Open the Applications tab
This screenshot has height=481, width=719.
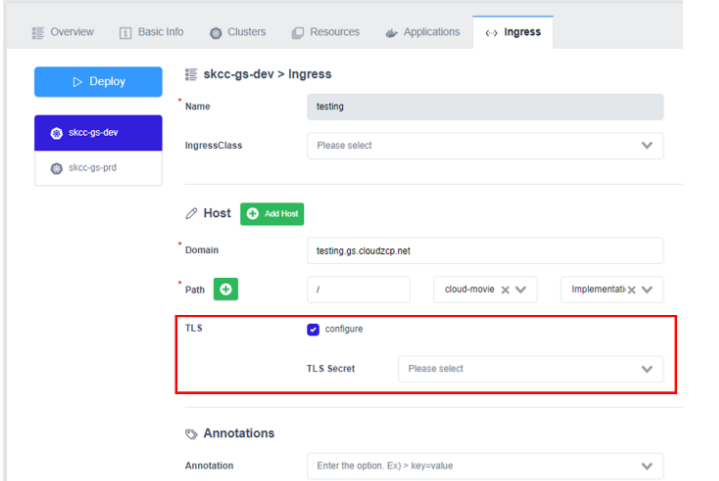pyautogui.click(x=422, y=32)
